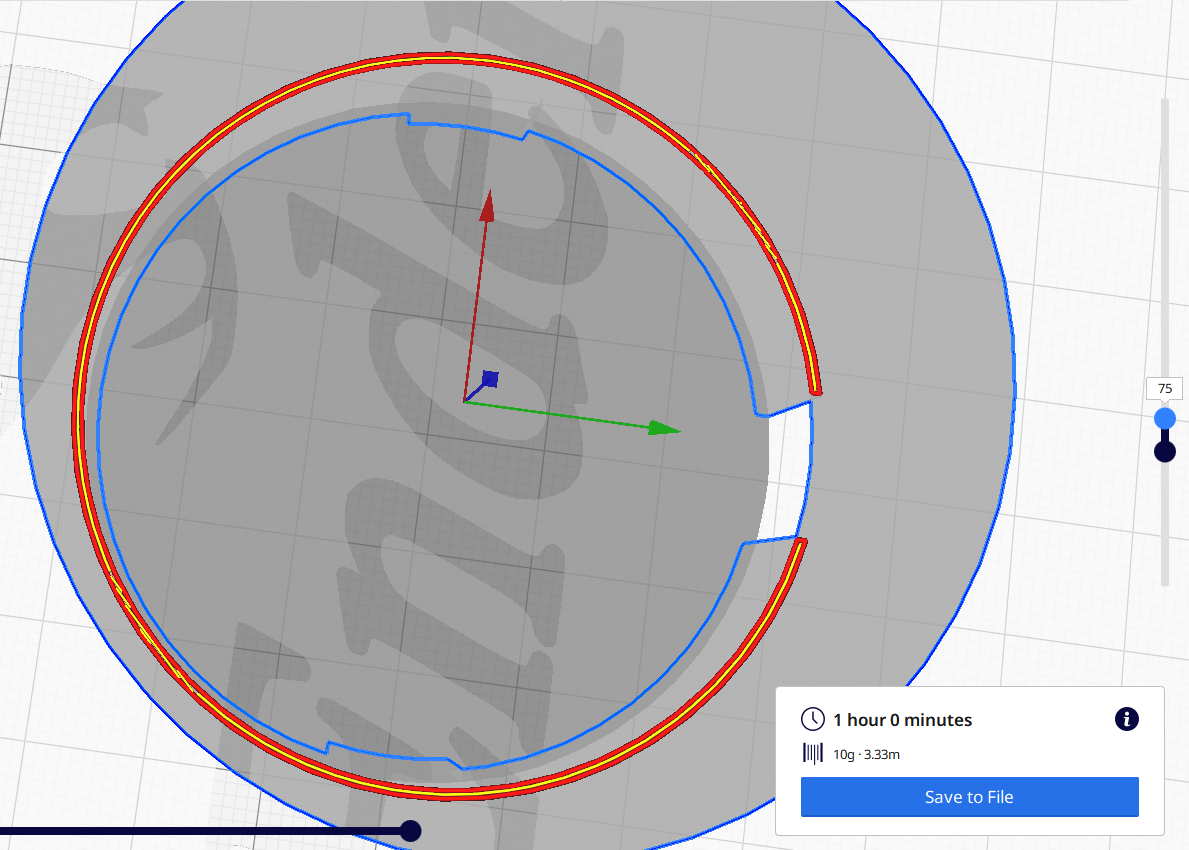
Task: Click the bottom progress bar track
Action: [x=200, y=830]
